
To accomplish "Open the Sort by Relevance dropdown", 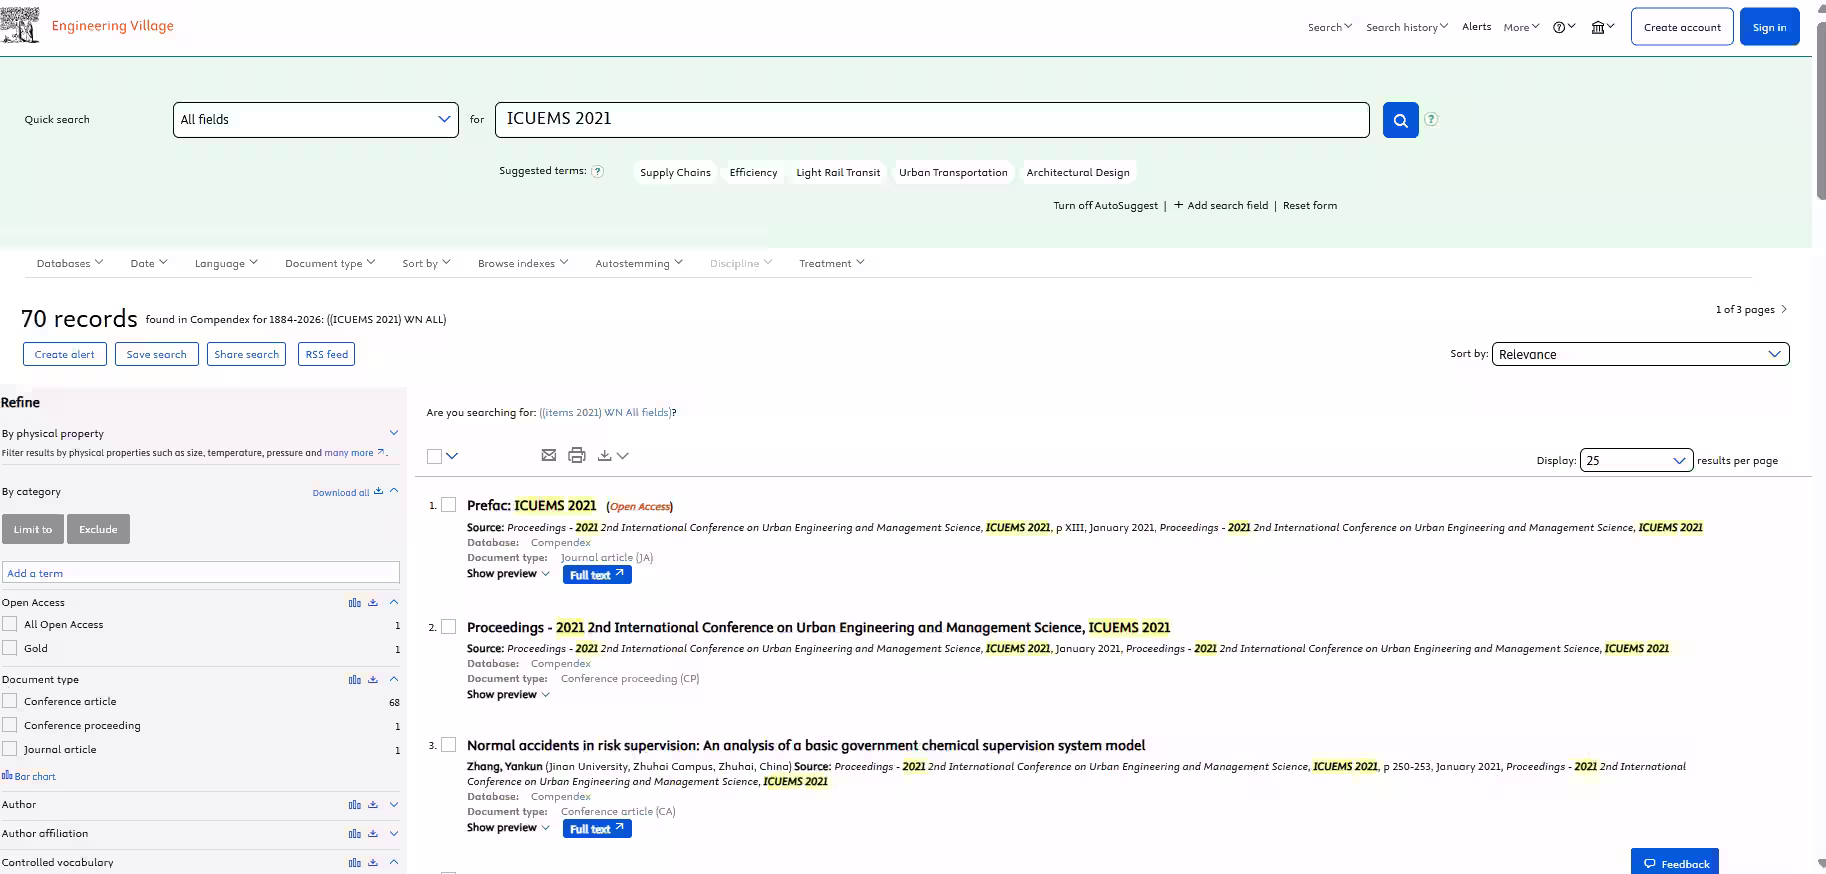I will [x=1639, y=354].
